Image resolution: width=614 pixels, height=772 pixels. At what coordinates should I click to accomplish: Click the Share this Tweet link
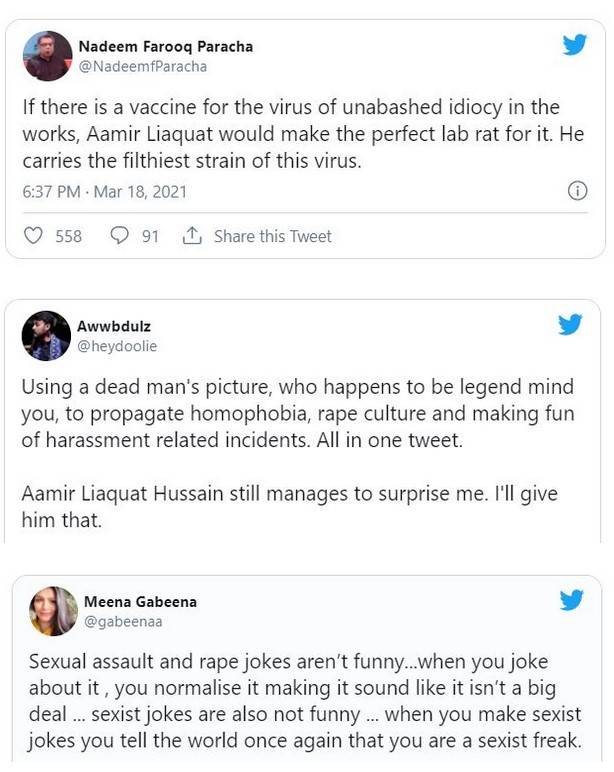[273, 236]
